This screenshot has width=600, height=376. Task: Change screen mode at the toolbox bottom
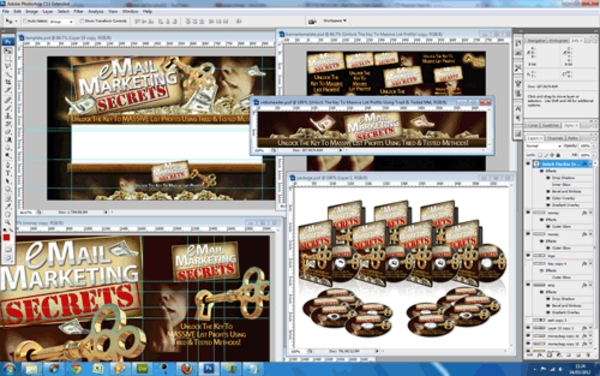[x=8, y=259]
